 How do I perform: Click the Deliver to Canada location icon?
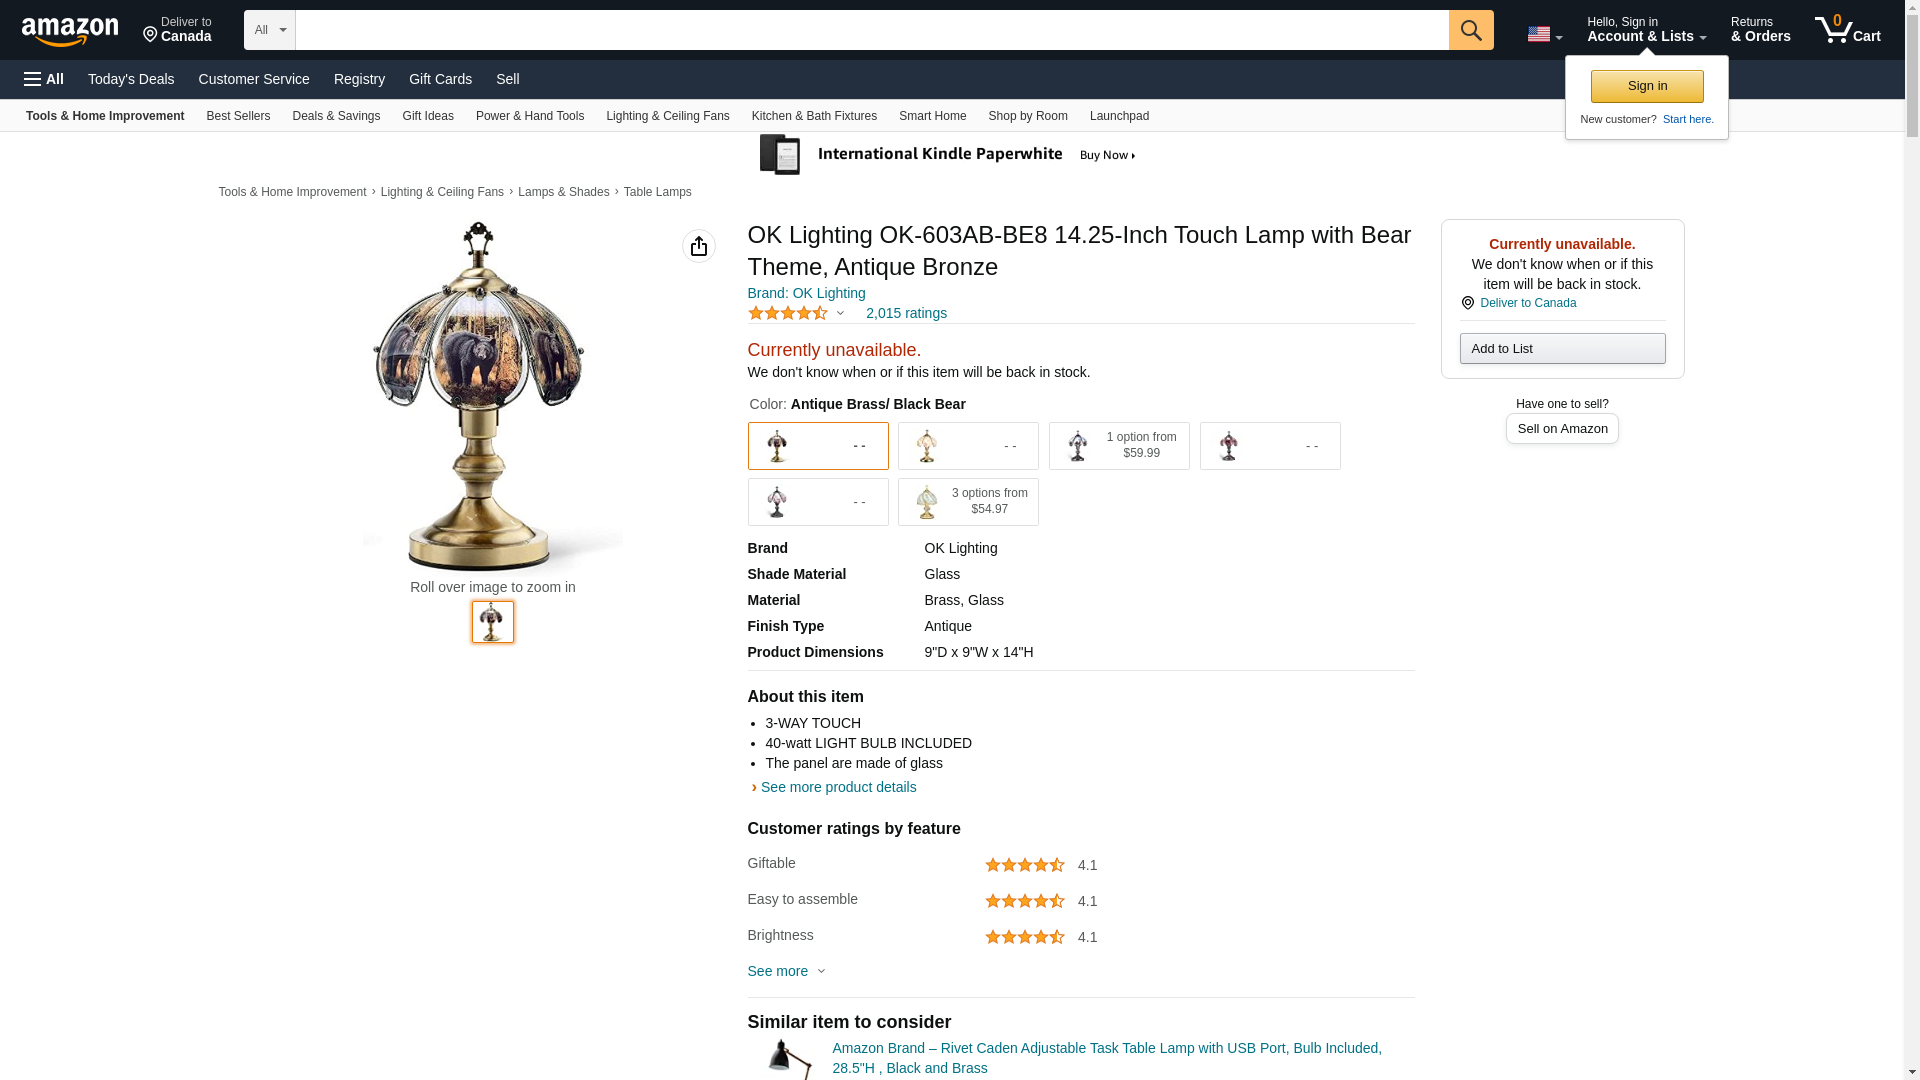click(x=1467, y=303)
